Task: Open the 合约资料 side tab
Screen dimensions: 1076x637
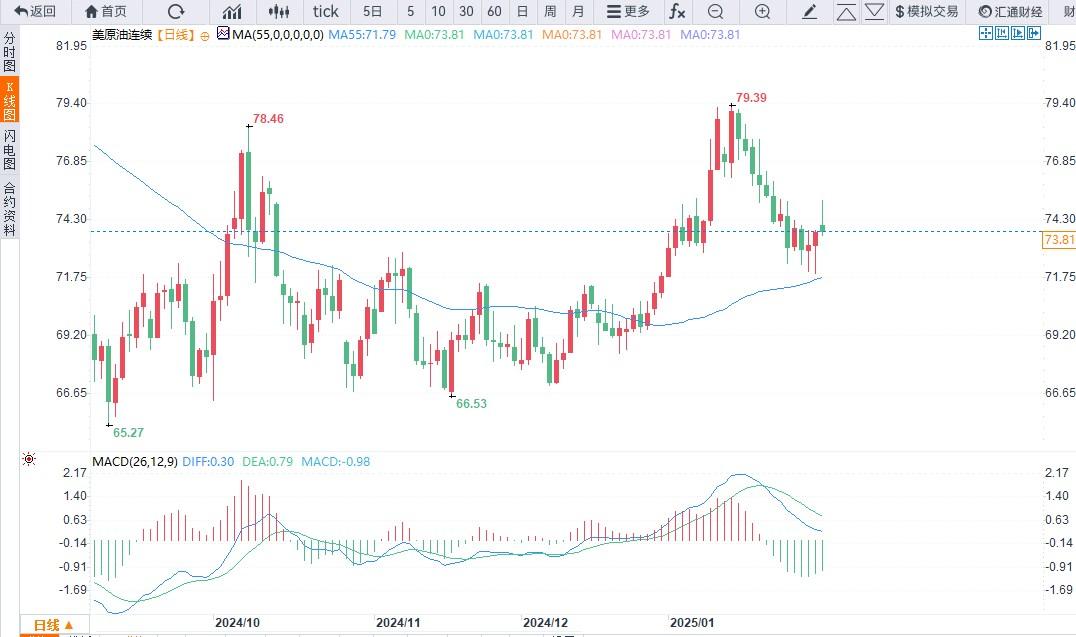Action: pyautogui.click(x=9, y=208)
